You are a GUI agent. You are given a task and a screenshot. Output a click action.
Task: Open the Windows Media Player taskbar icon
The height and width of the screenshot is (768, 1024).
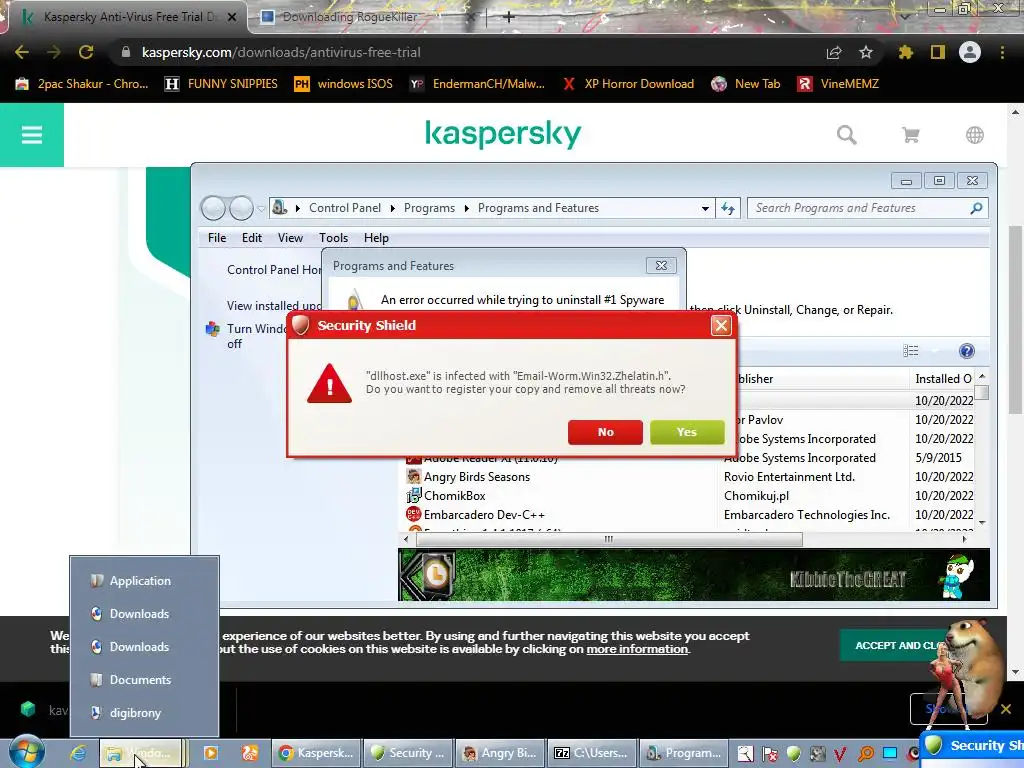(x=210, y=753)
